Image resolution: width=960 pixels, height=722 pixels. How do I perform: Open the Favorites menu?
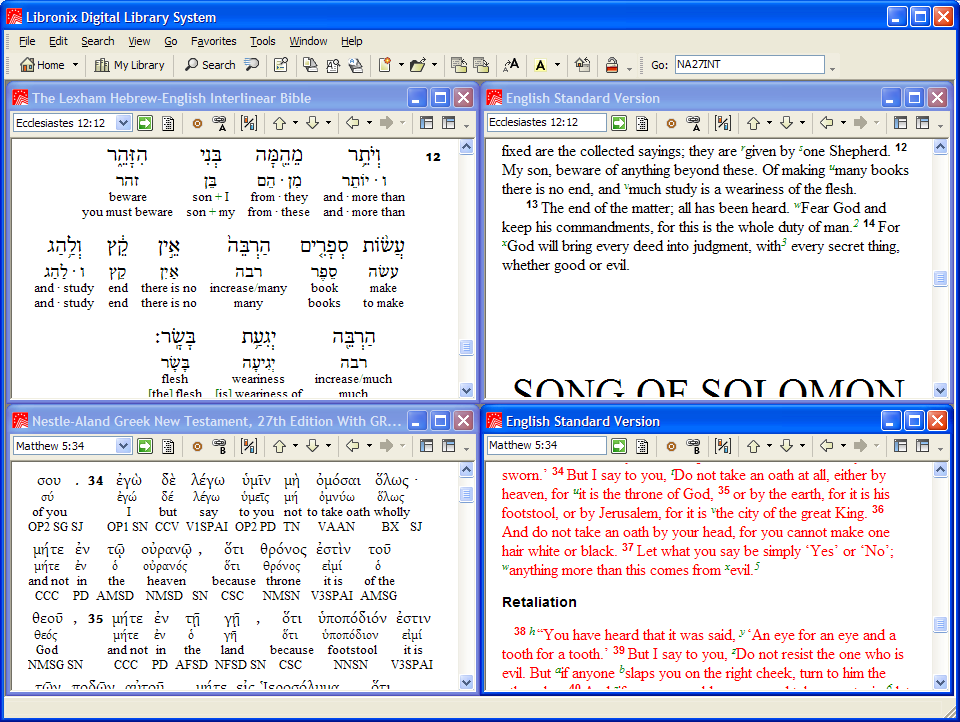[214, 41]
